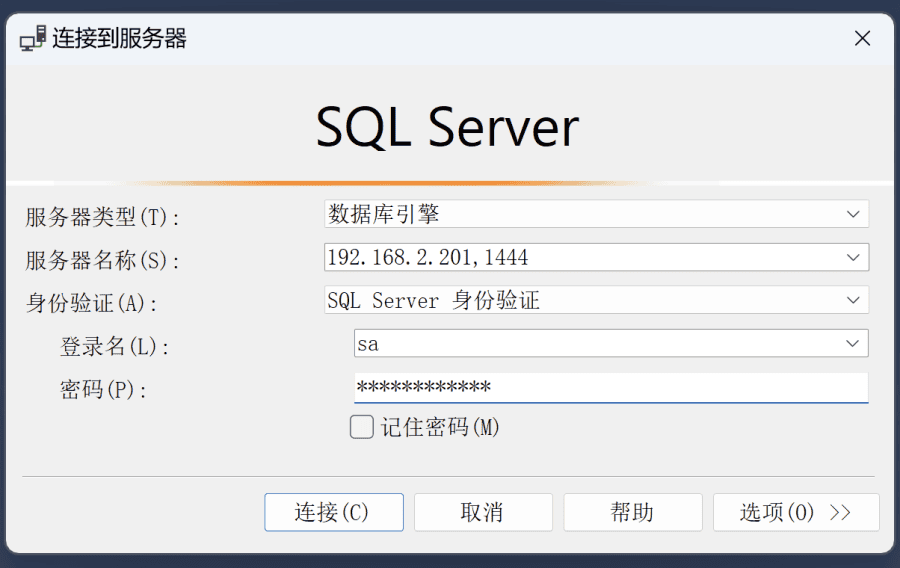
Task: Close the 连接到服务器 dialog
Action: pos(862,38)
